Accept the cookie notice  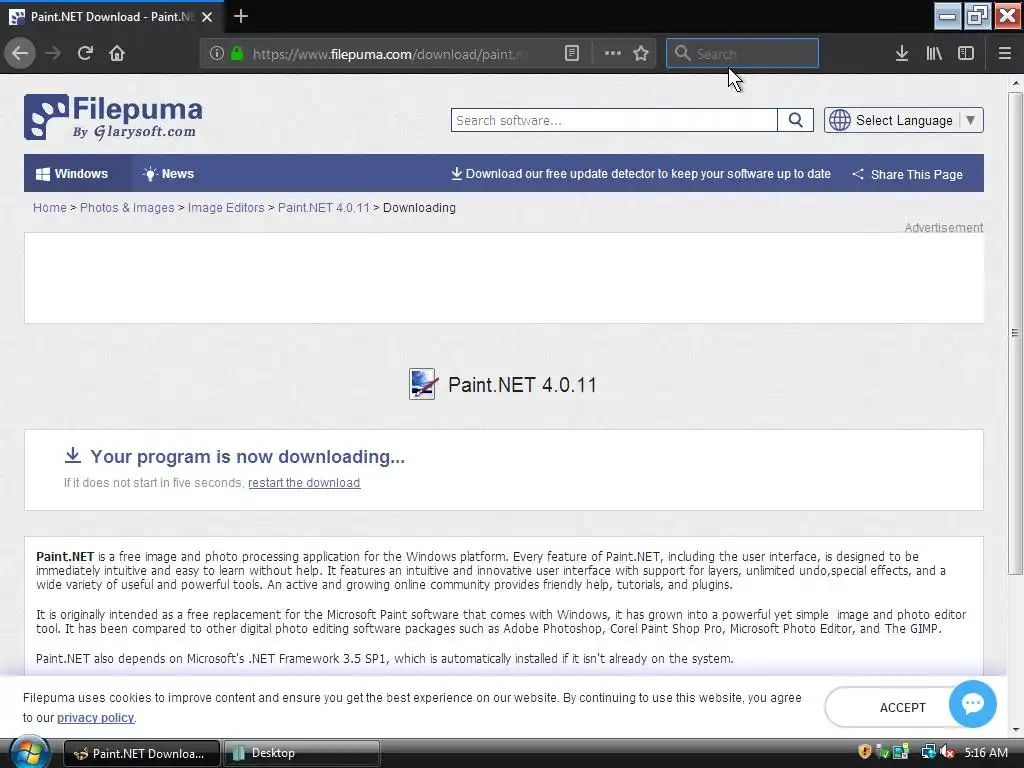(x=902, y=707)
